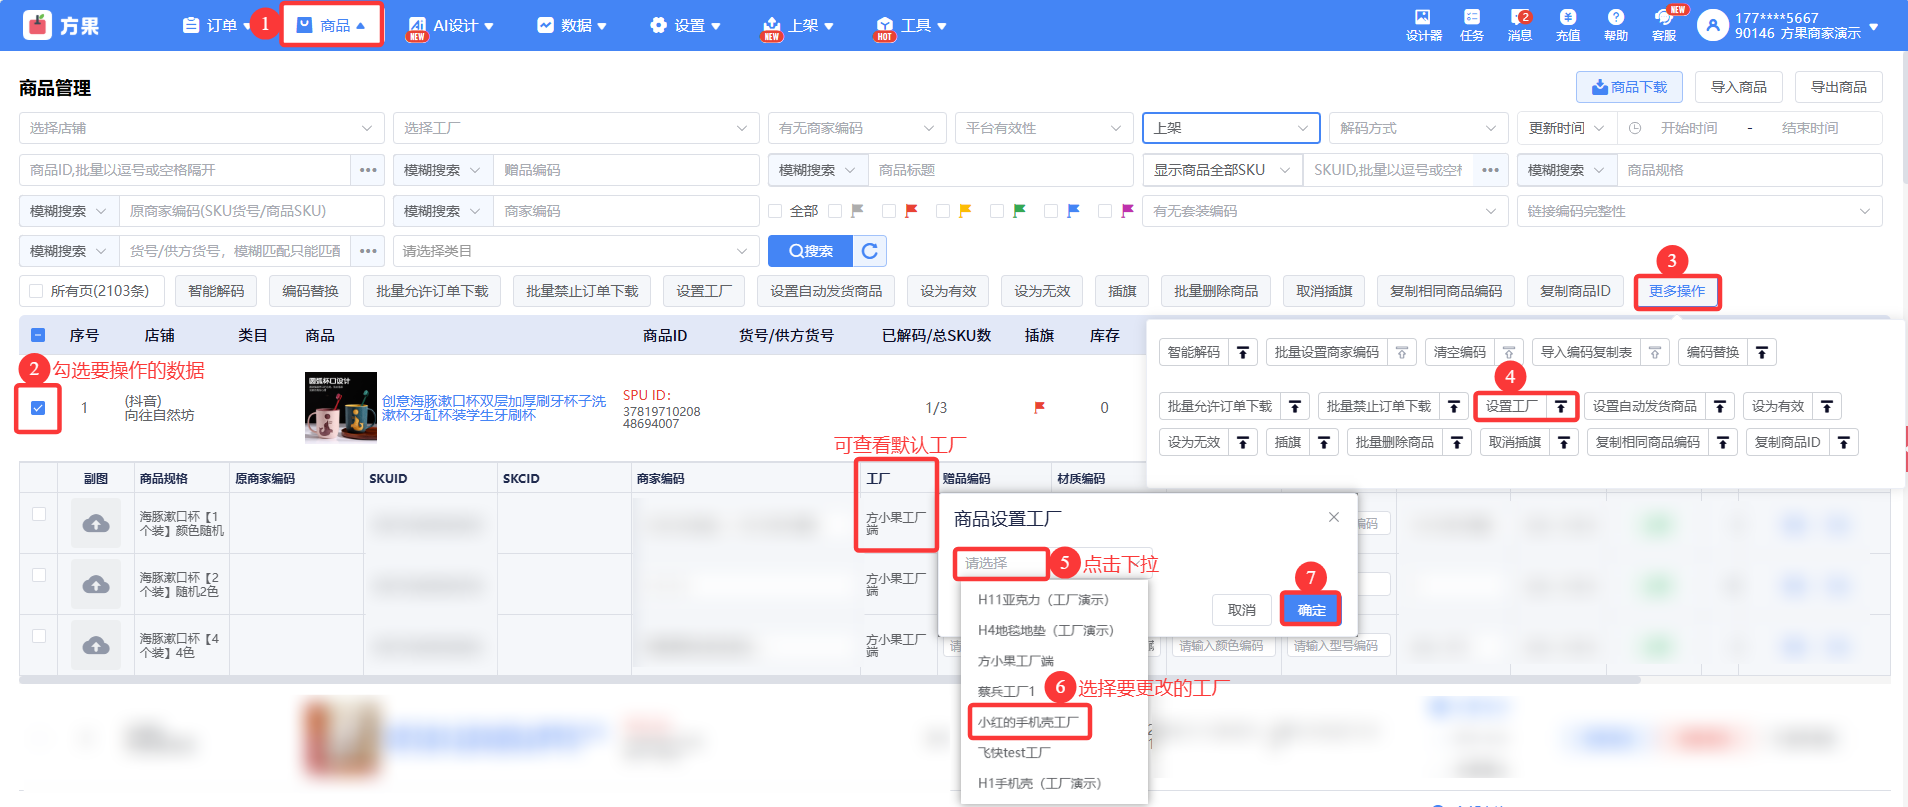Uncheck the product row 1 checkbox
The height and width of the screenshot is (807, 1908).
point(38,407)
